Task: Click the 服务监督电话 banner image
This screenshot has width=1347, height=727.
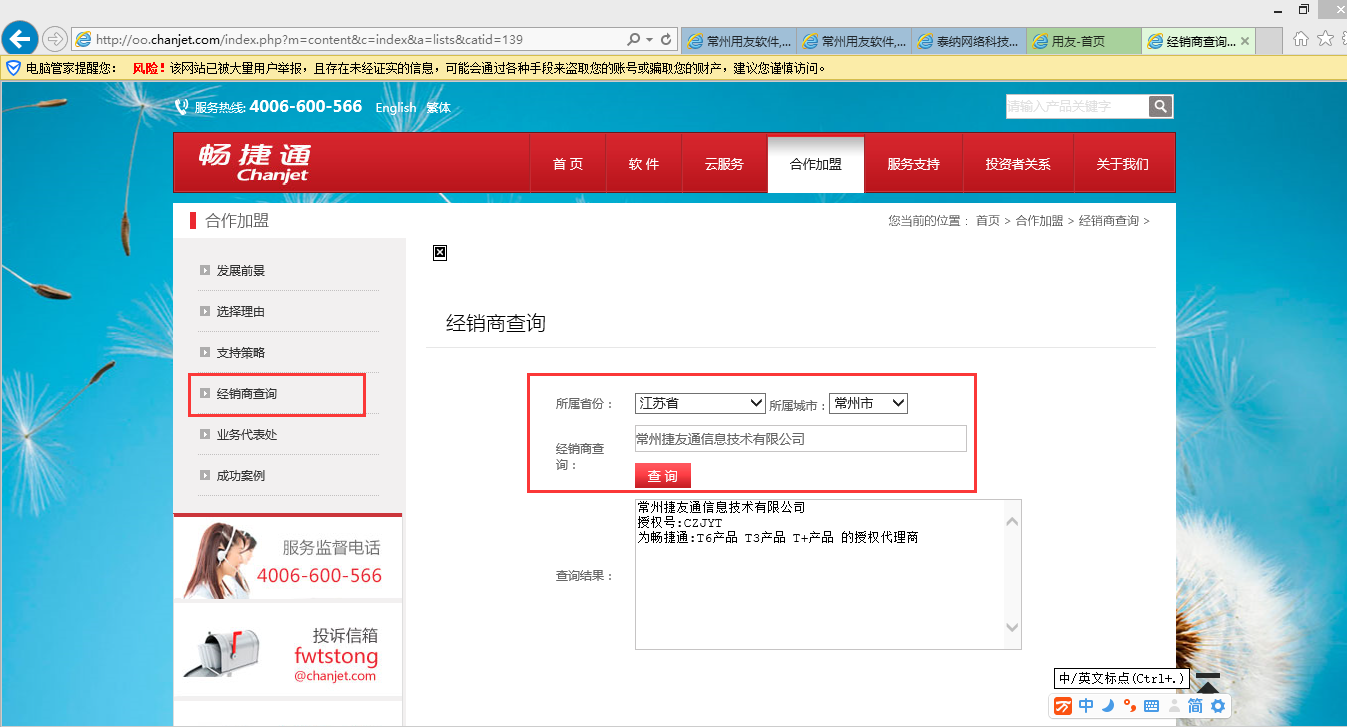Action: [288, 559]
